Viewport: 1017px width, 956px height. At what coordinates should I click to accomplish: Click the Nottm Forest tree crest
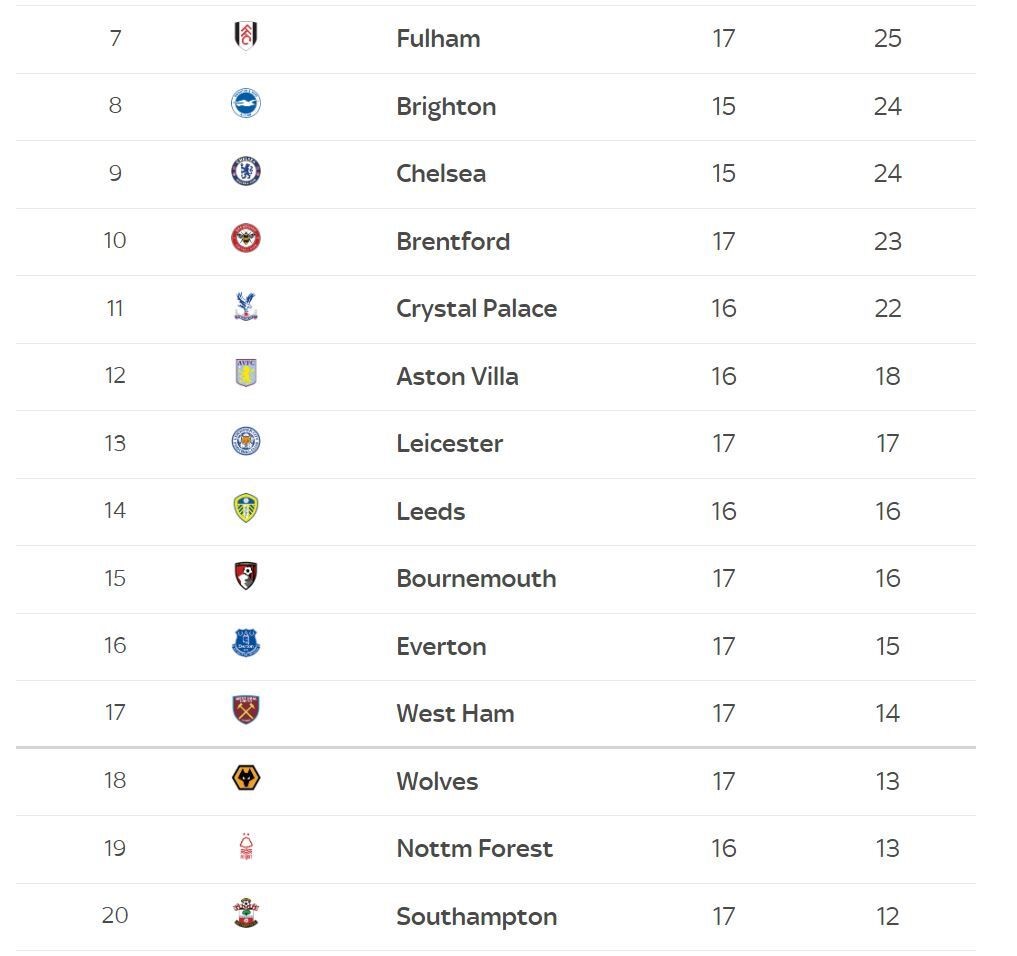pyautogui.click(x=245, y=847)
